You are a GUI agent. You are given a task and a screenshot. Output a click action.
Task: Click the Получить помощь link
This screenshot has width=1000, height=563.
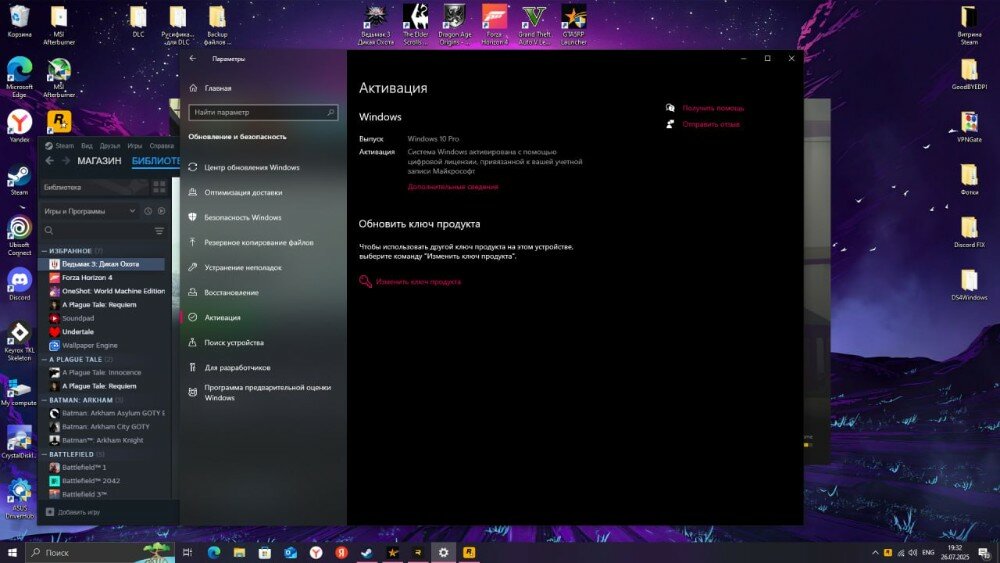[x=713, y=108]
